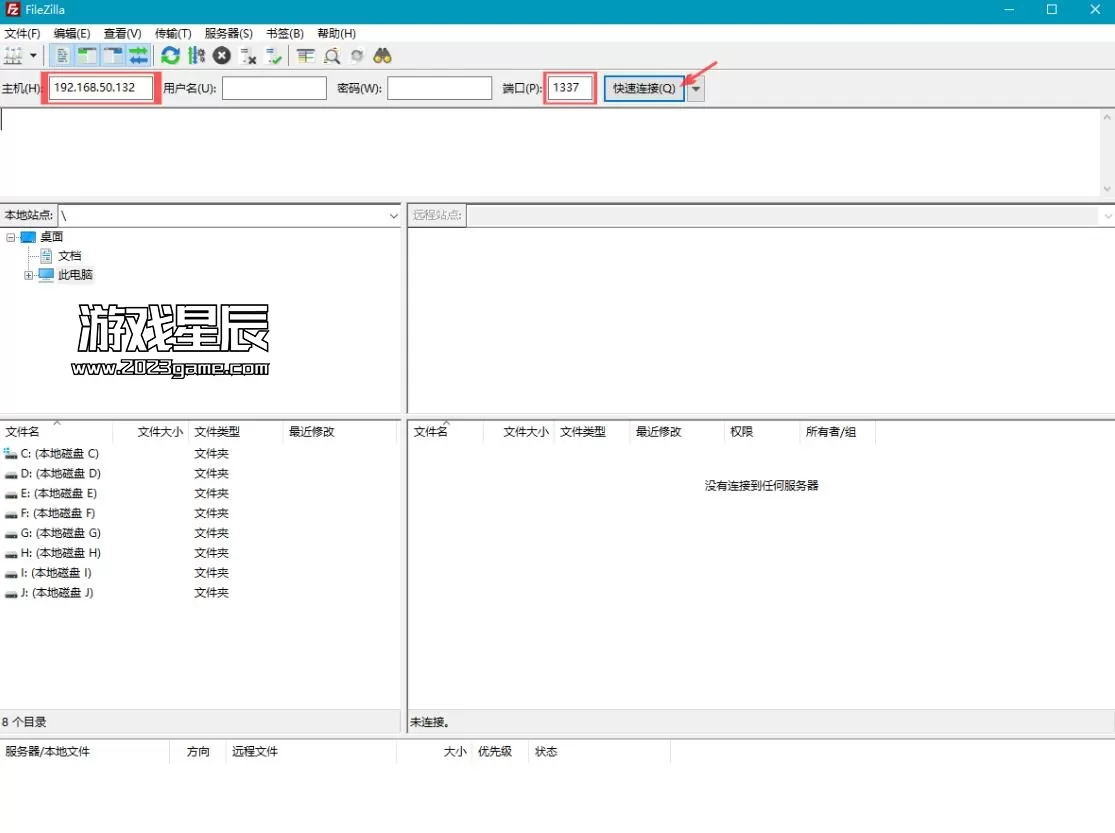Expand the 此电脑 tree node

29,275
